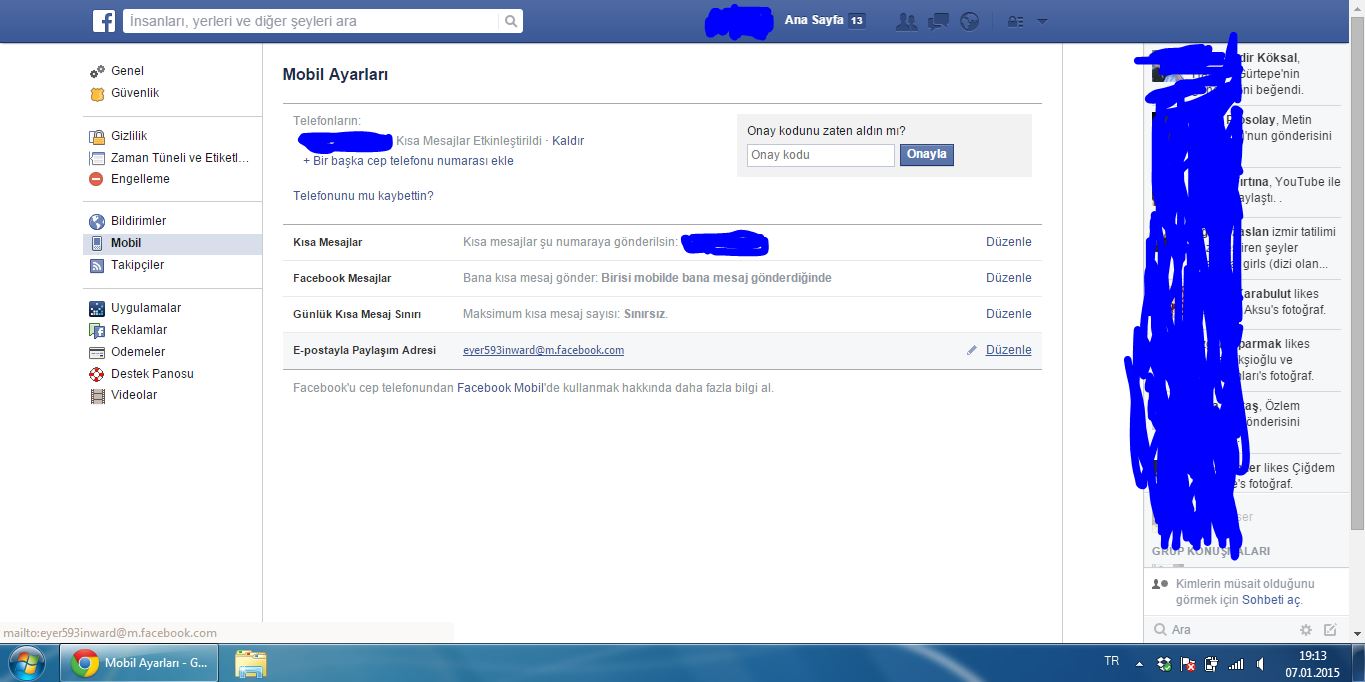
Task: Open the privacy shortcuts lock icon
Action: tap(1015, 21)
